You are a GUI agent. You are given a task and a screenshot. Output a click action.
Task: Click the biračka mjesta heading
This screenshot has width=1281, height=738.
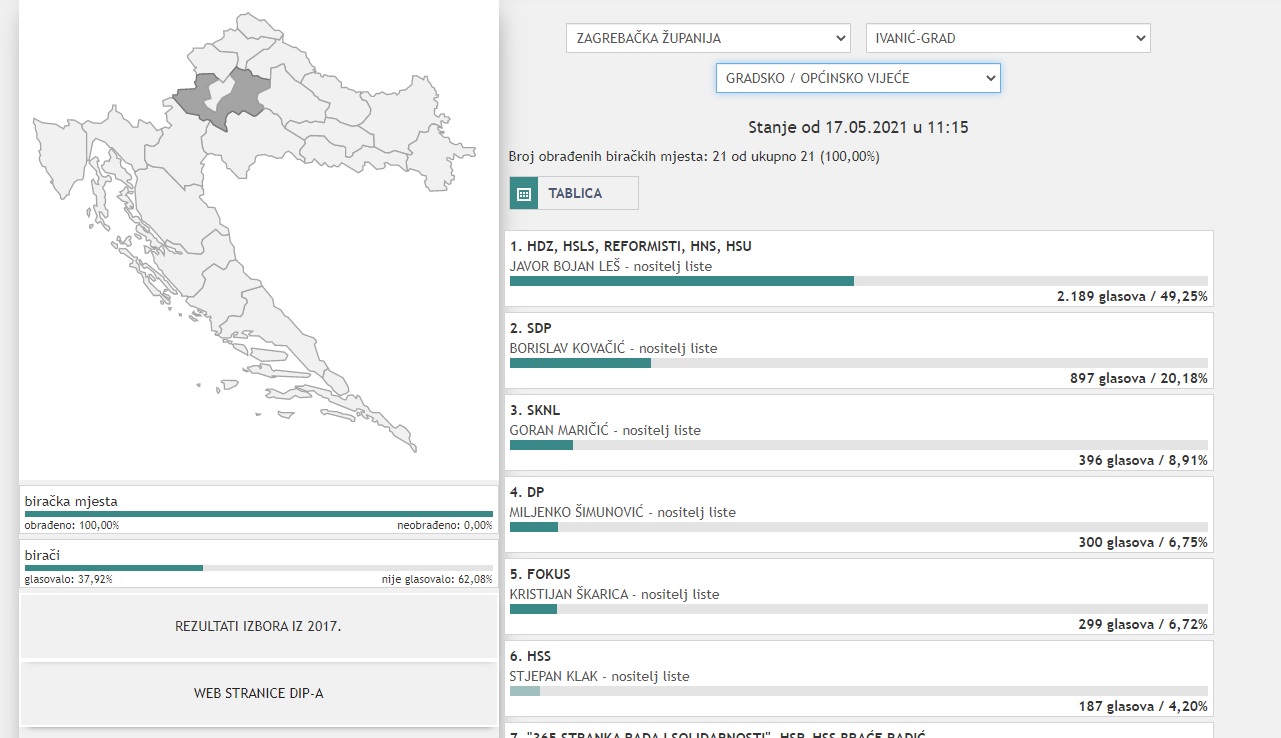coord(72,501)
